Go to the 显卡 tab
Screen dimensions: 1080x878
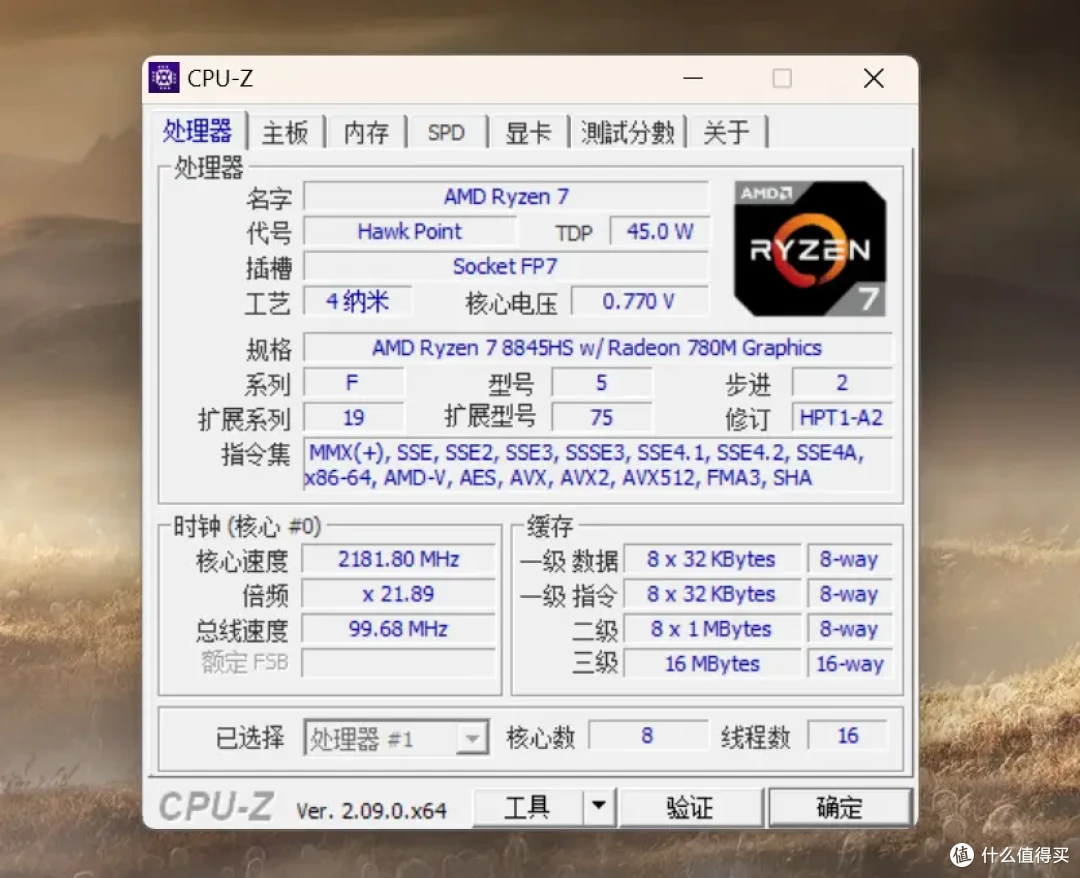pyautogui.click(x=528, y=132)
